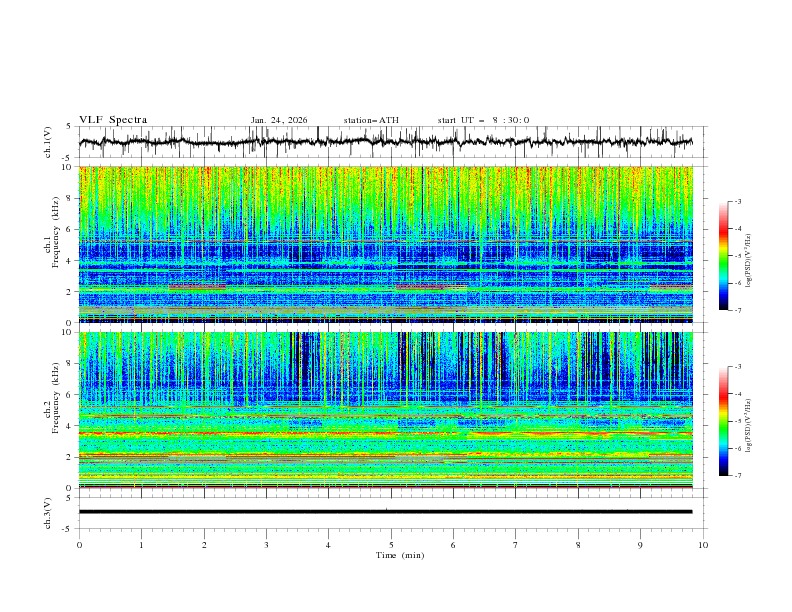The width and height of the screenshot is (792, 612).
Task: Click the "Time (min)" x-axis label
Action: point(400,555)
